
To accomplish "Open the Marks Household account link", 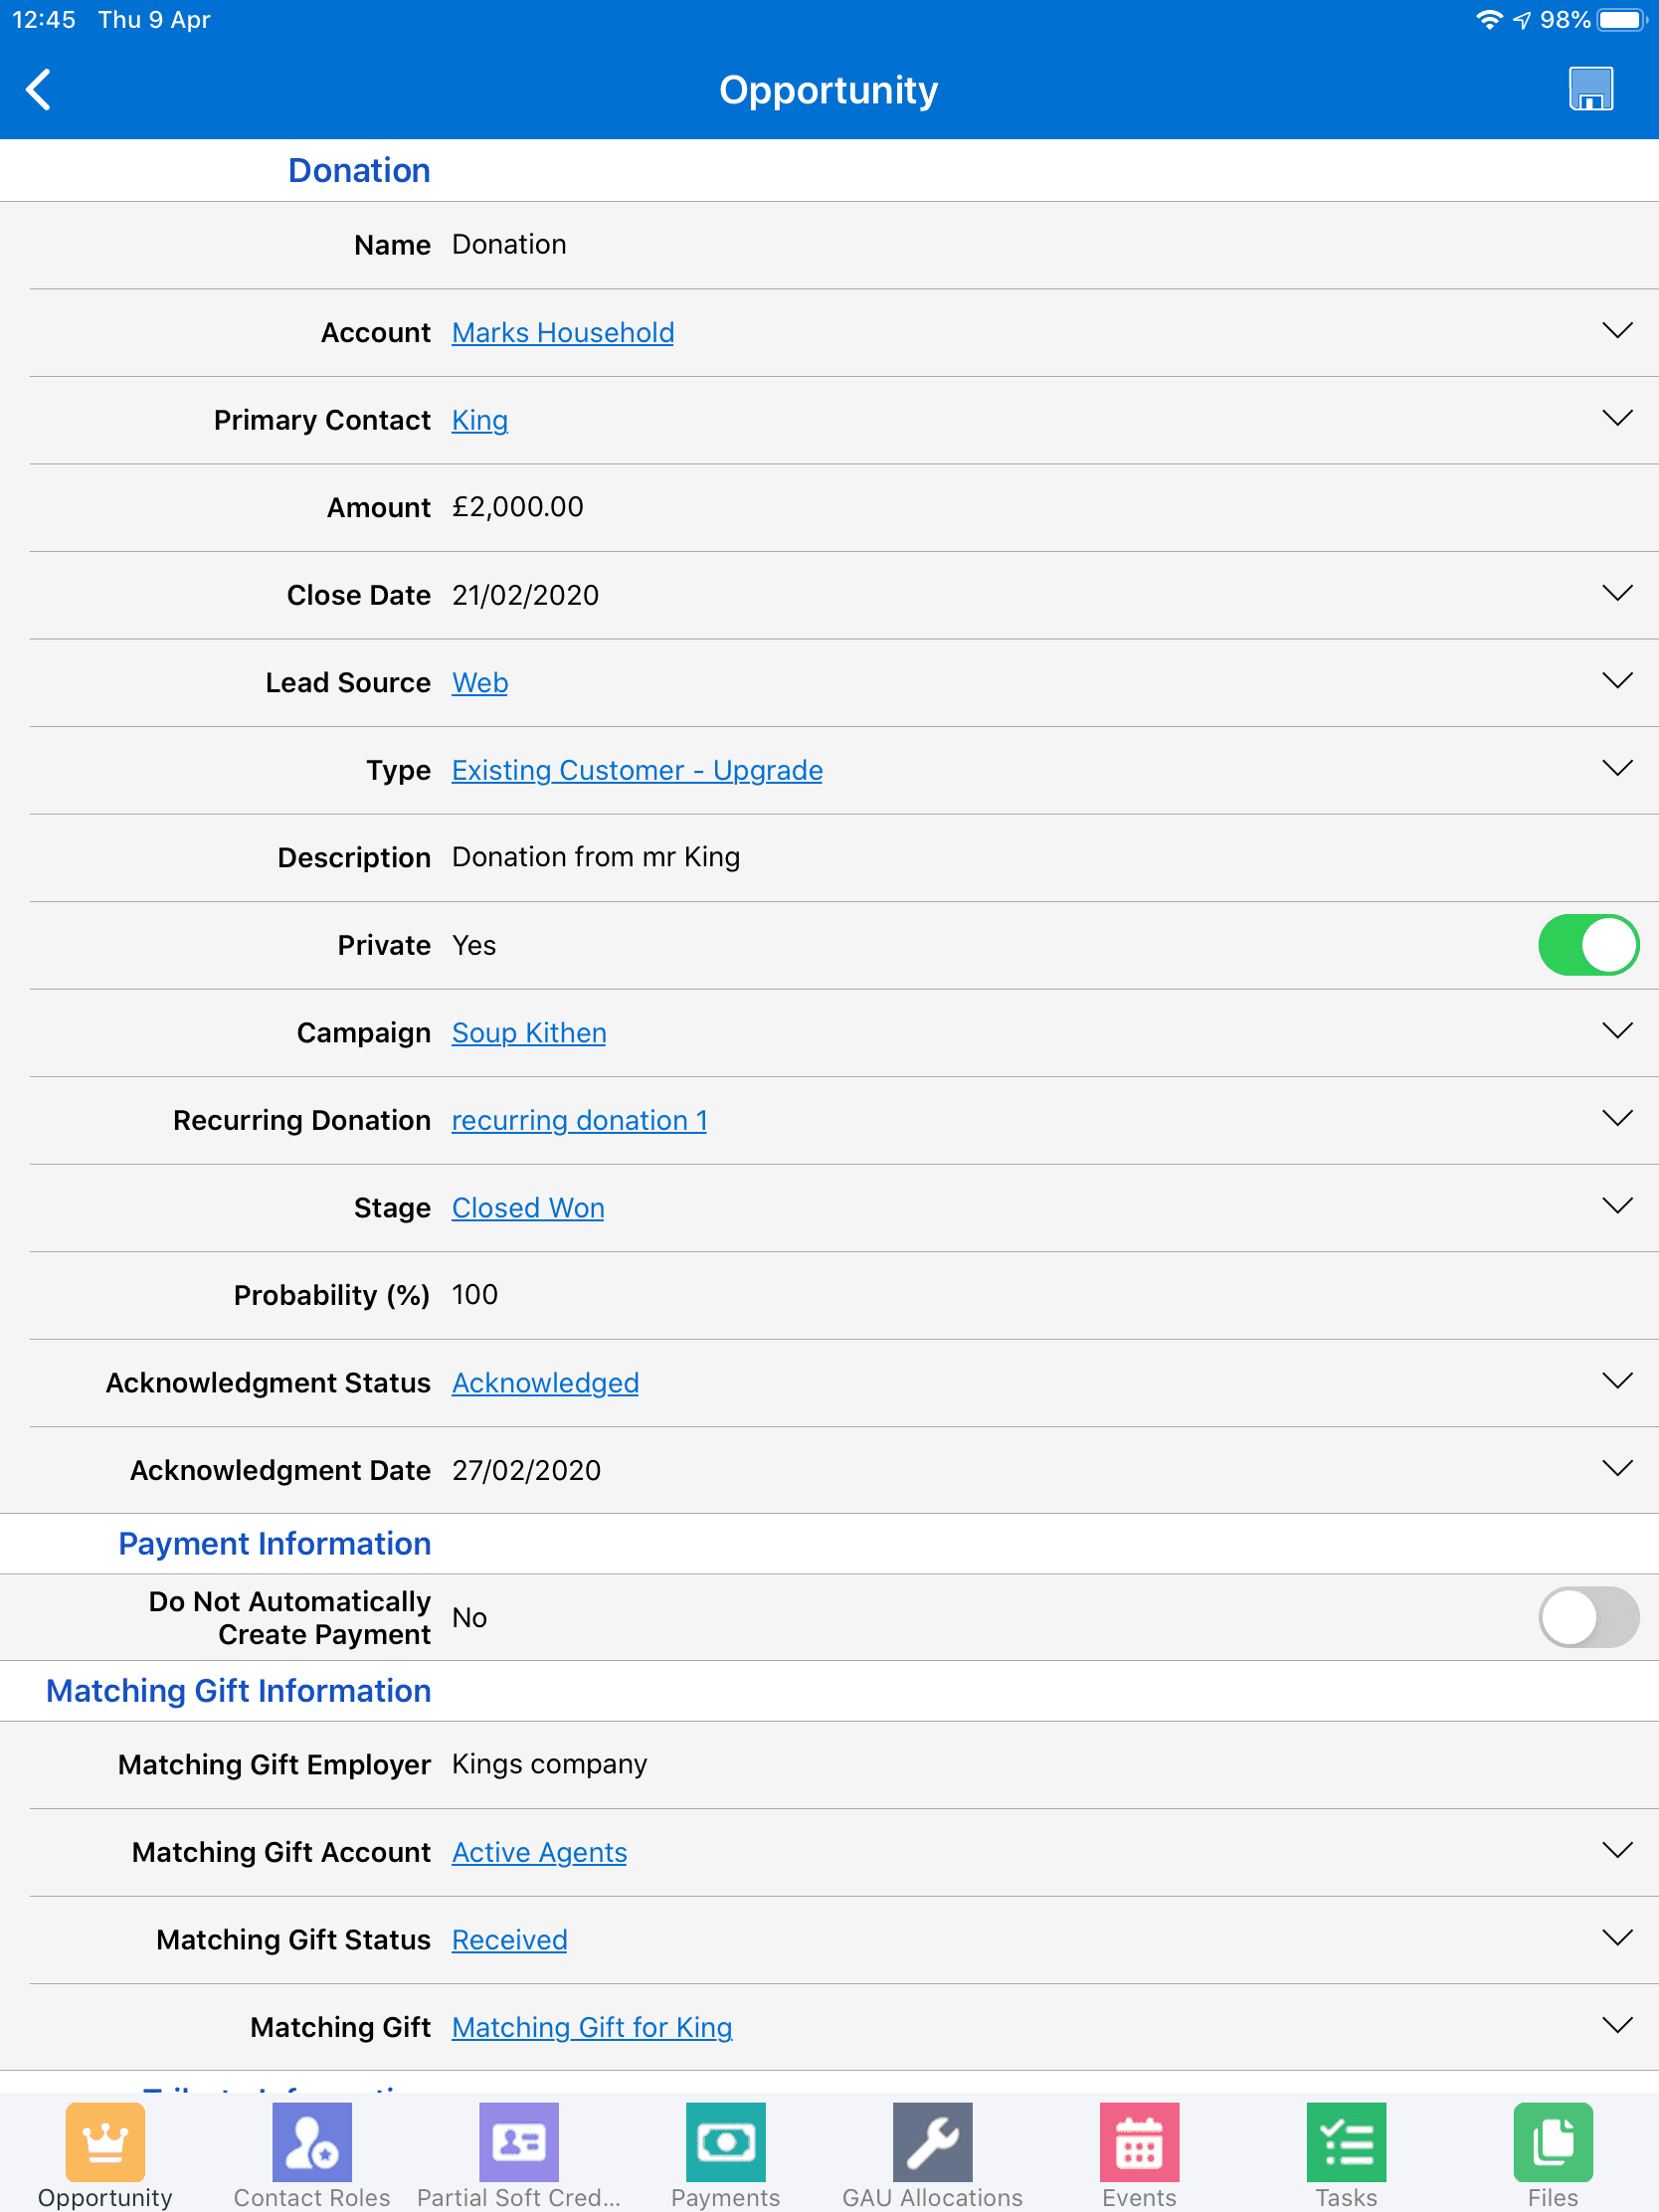I will coord(563,333).
